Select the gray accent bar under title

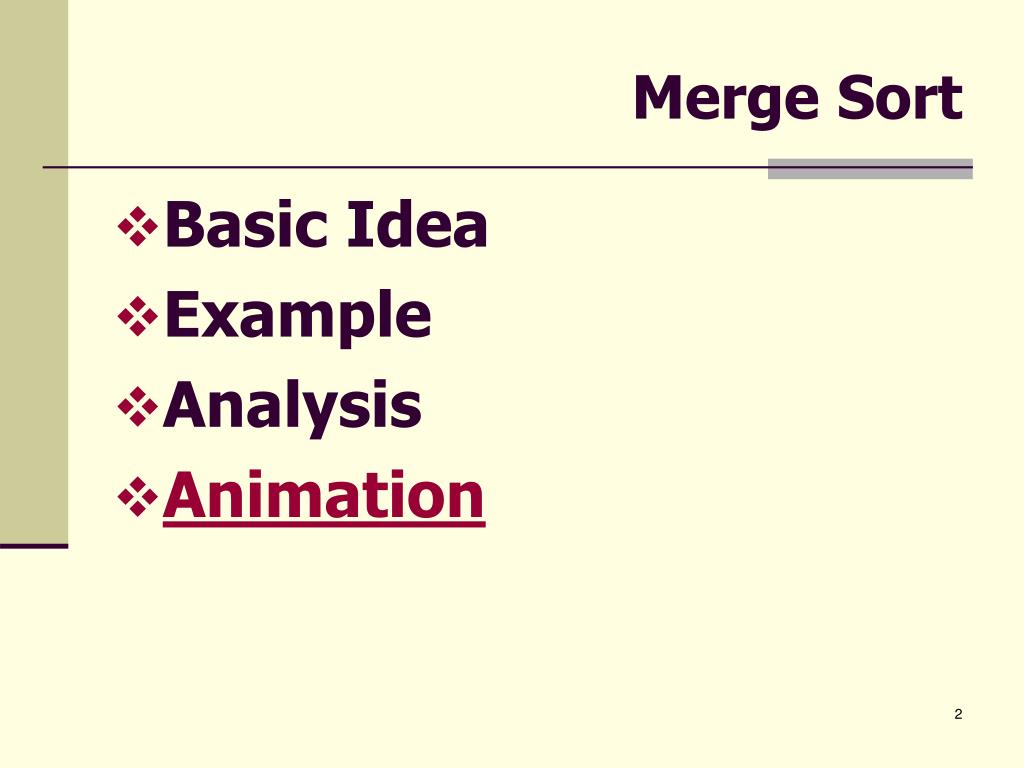point(870,168)
